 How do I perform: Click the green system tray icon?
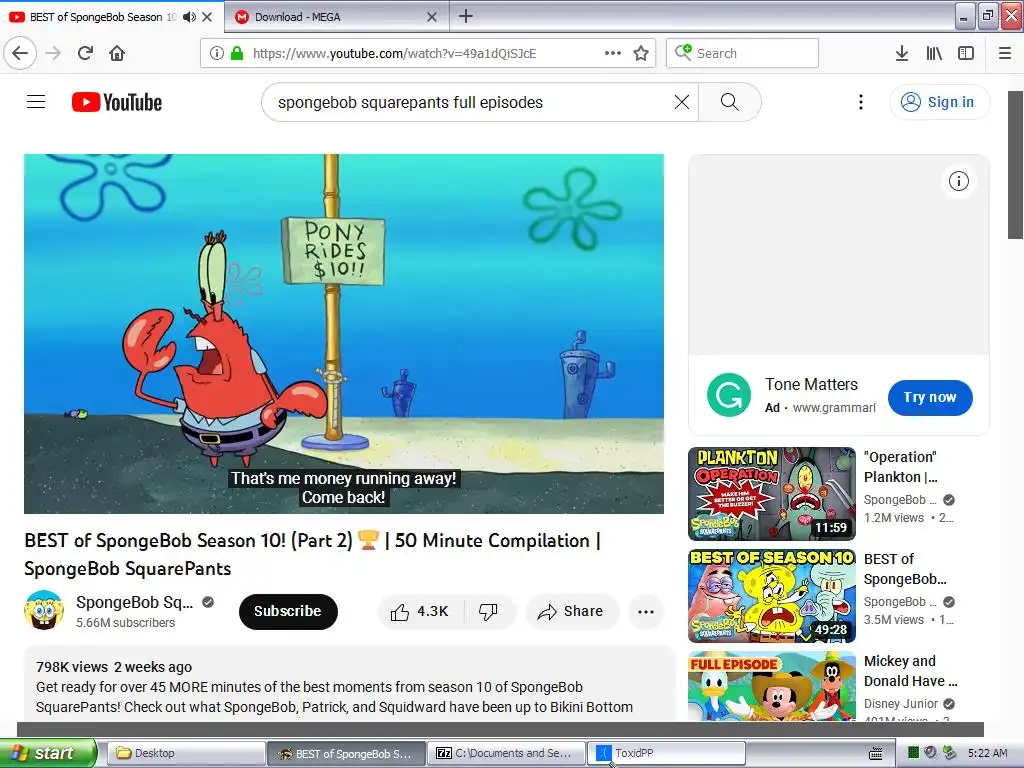click(x=913, y=753)
